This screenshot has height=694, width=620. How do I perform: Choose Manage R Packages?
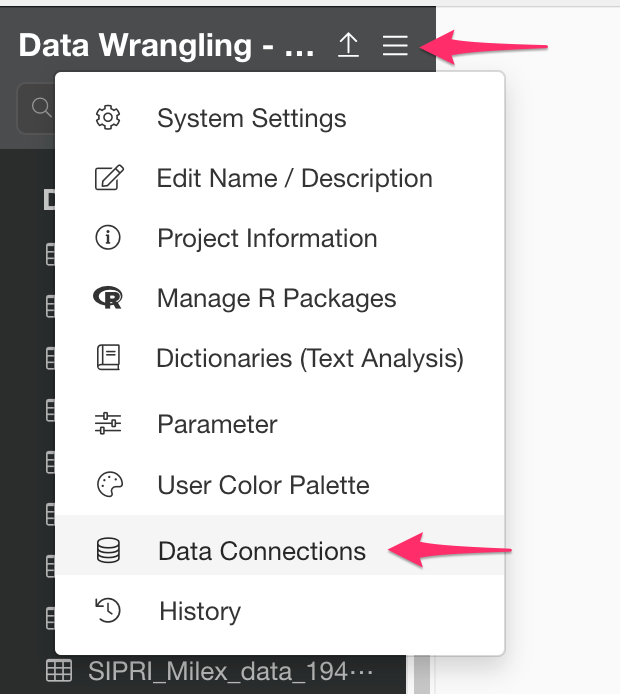tap(276, 298)
